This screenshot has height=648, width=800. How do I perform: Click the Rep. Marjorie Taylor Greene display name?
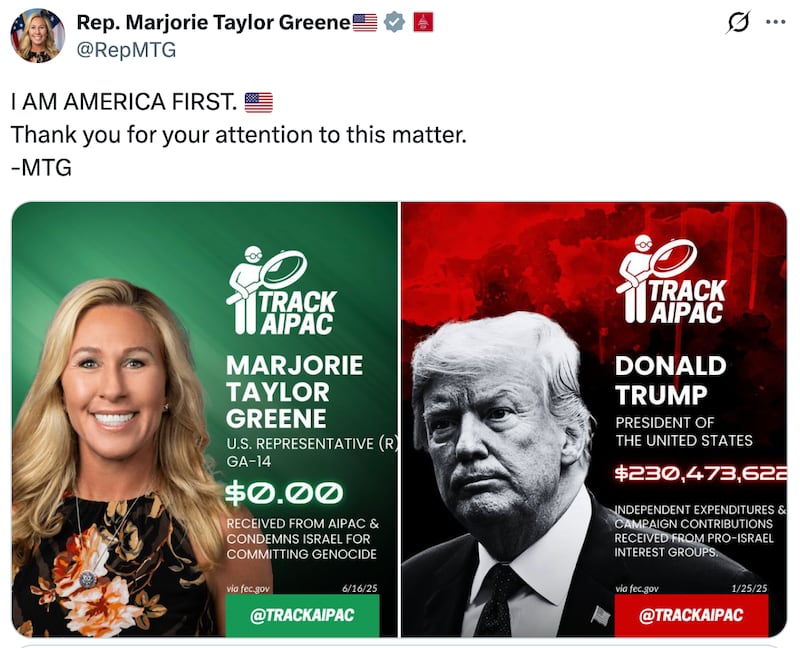point(213,22)
